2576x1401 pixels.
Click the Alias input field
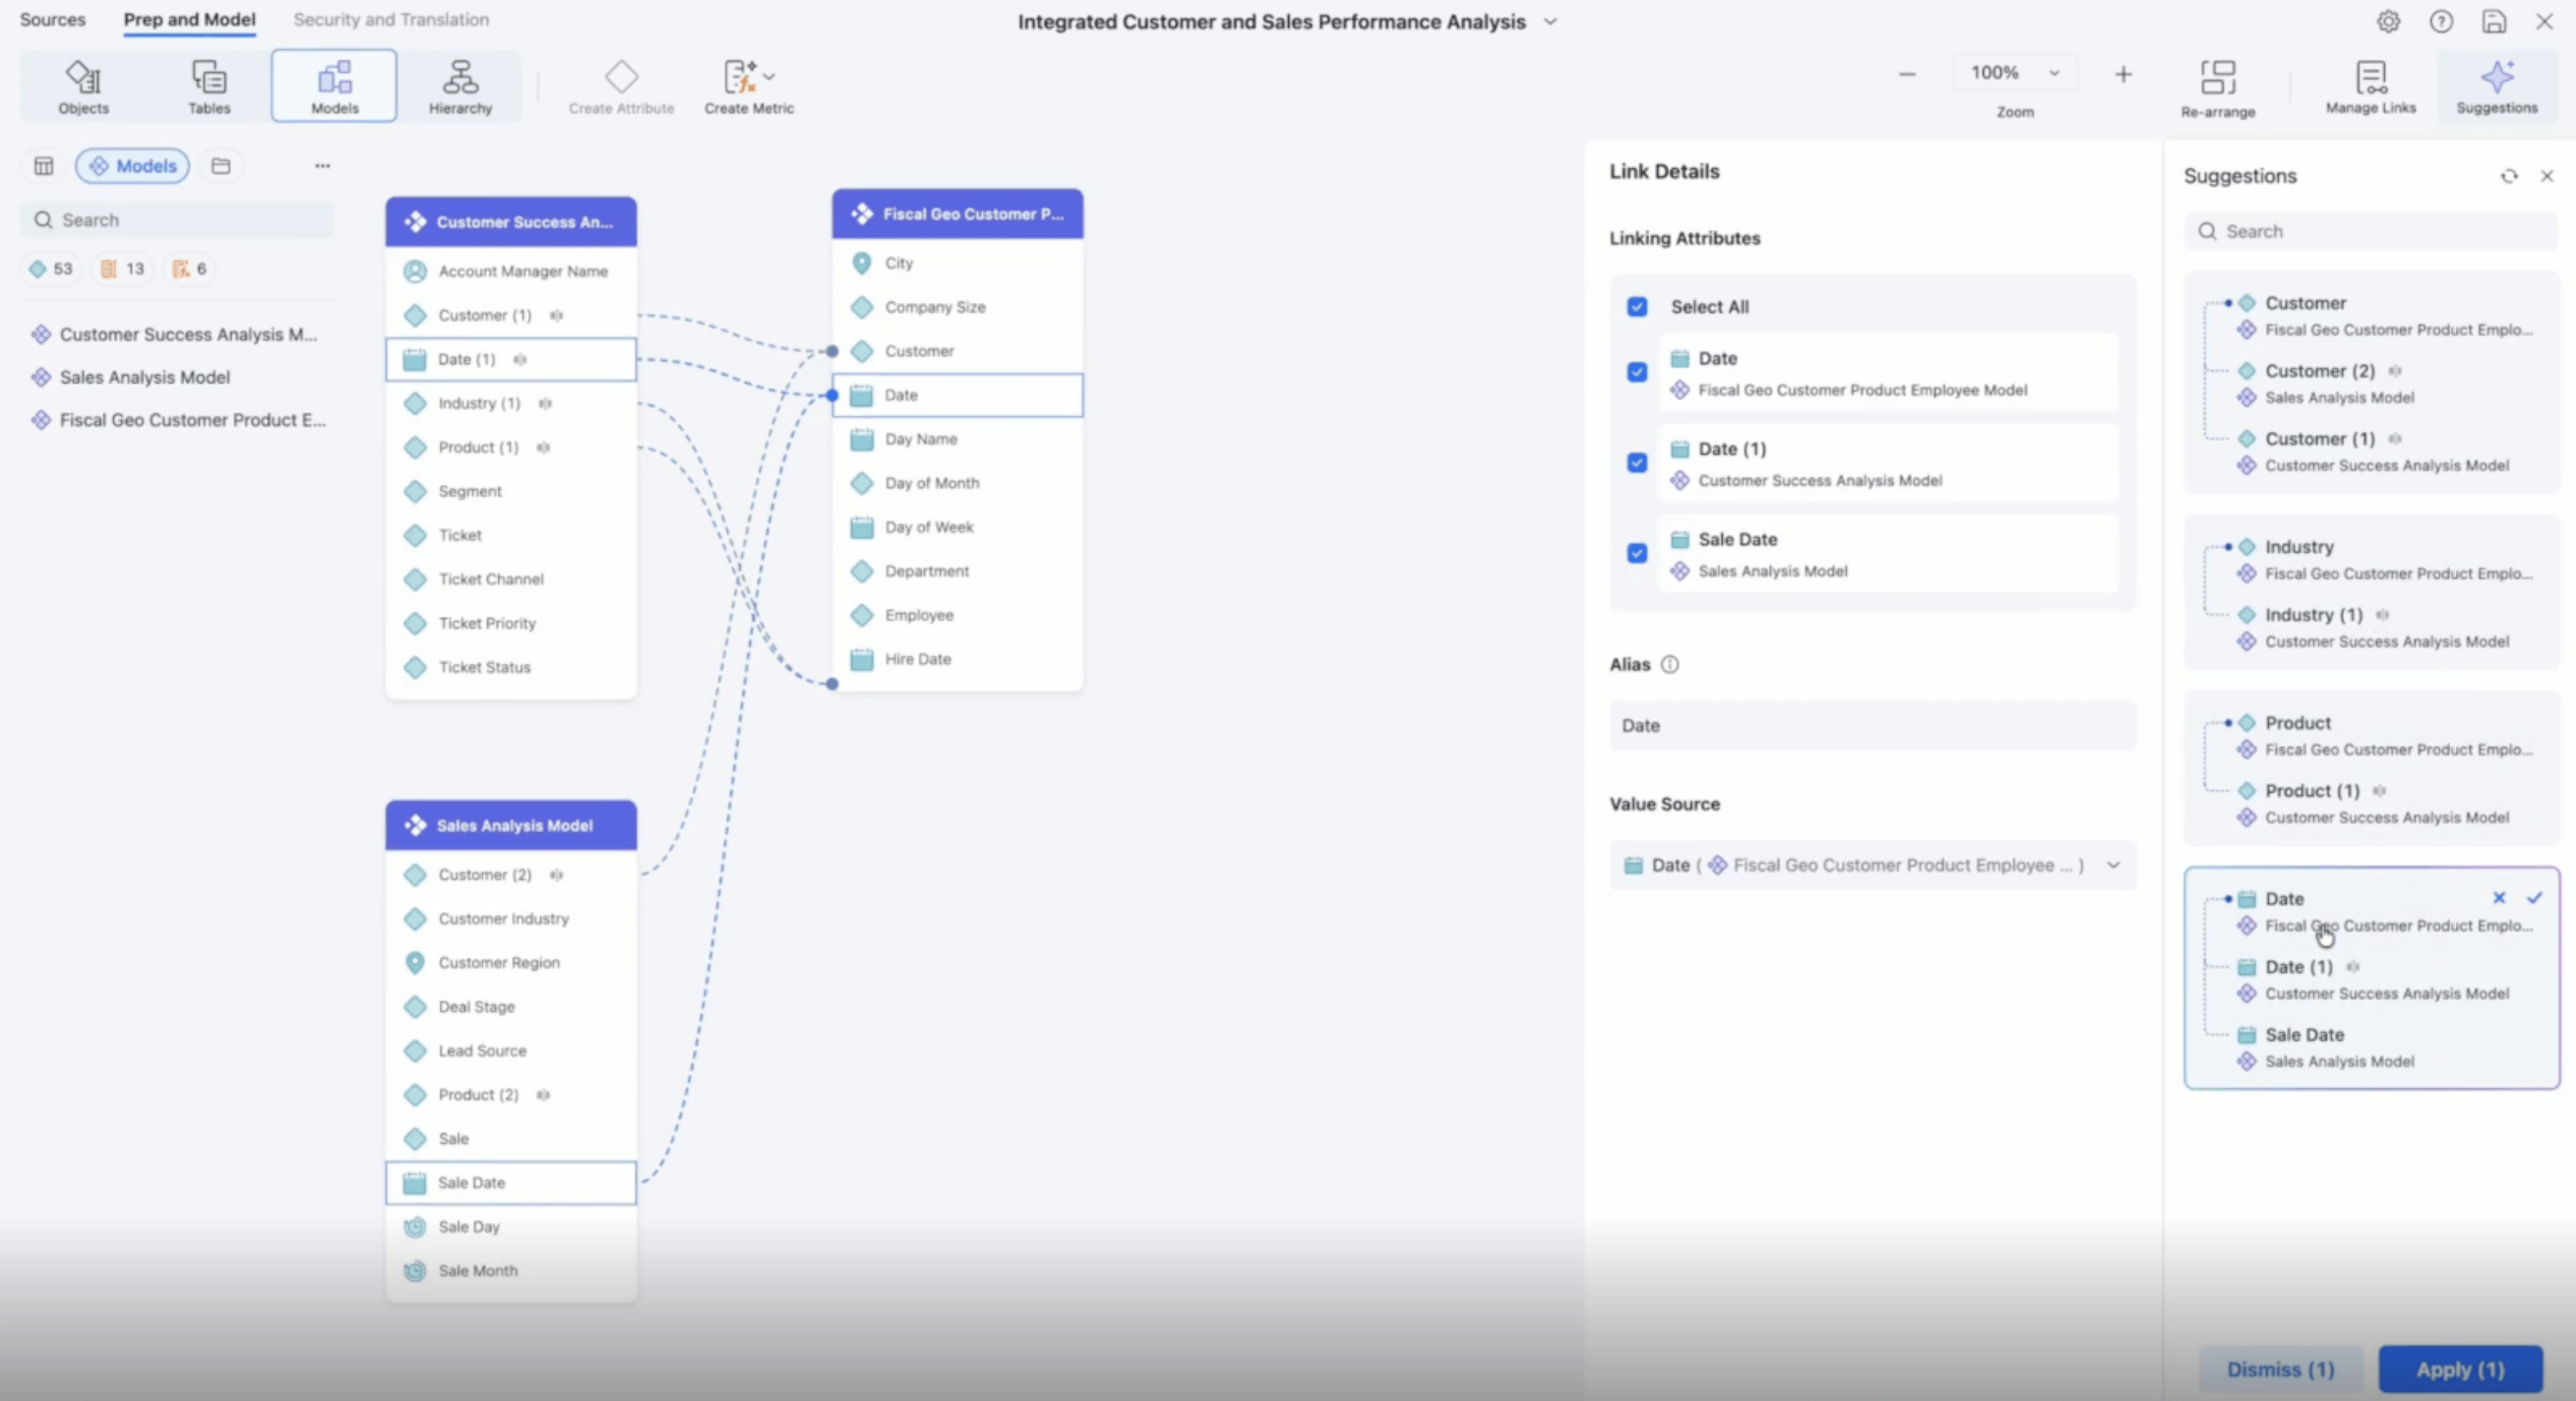pos(1872,725)
